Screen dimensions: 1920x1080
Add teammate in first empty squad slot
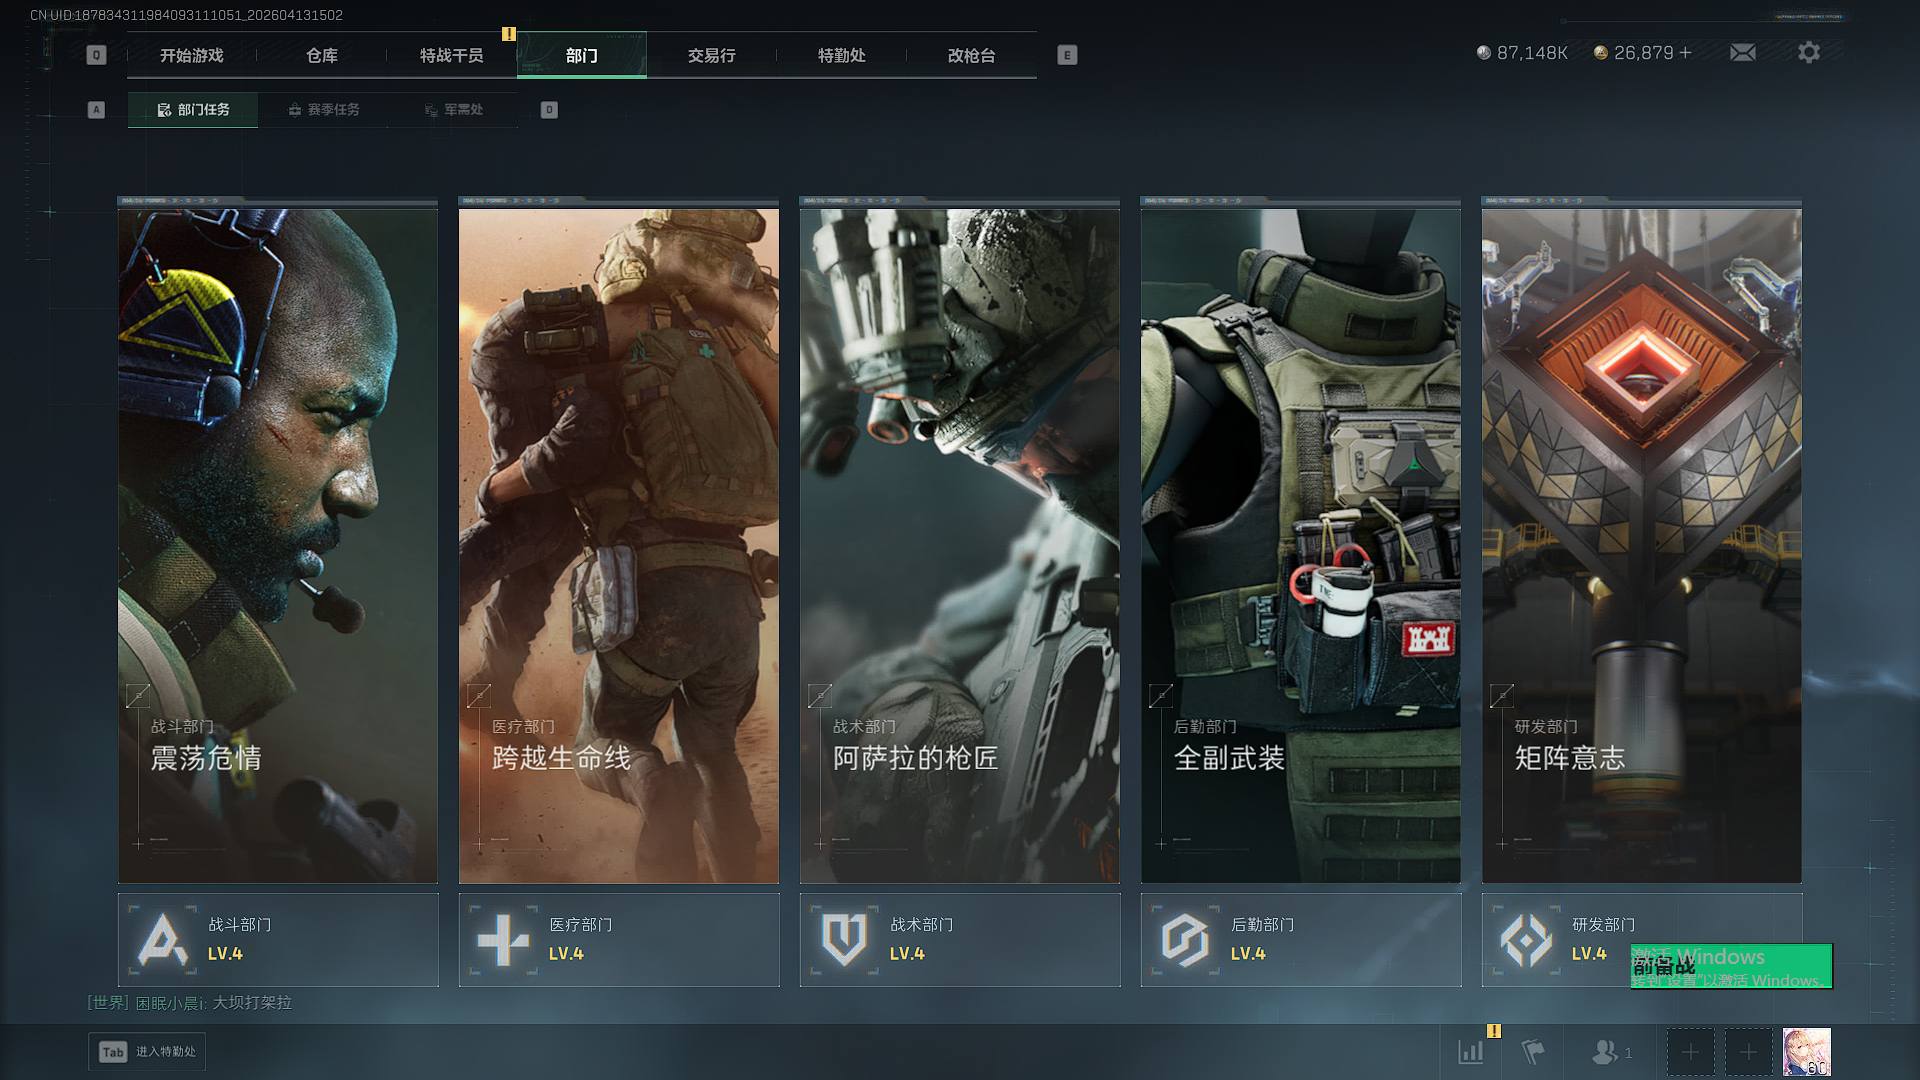coord(1690,1052)
